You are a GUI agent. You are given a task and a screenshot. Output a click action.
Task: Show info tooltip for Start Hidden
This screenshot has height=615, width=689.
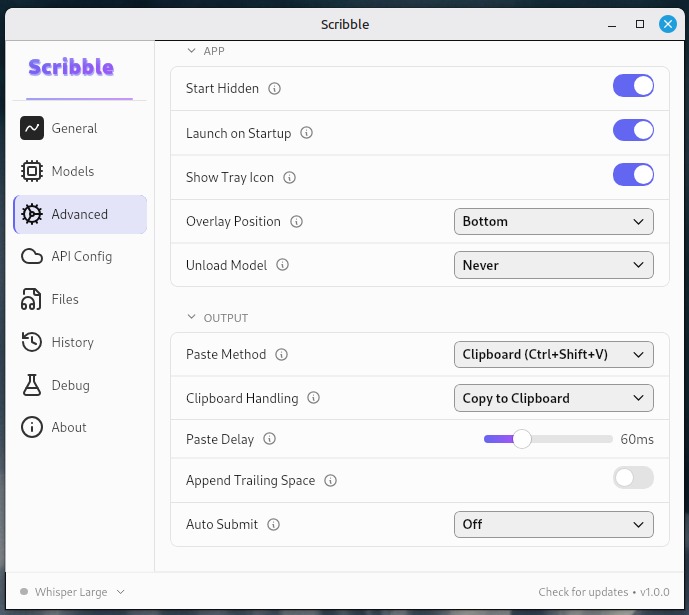[274, 89]
